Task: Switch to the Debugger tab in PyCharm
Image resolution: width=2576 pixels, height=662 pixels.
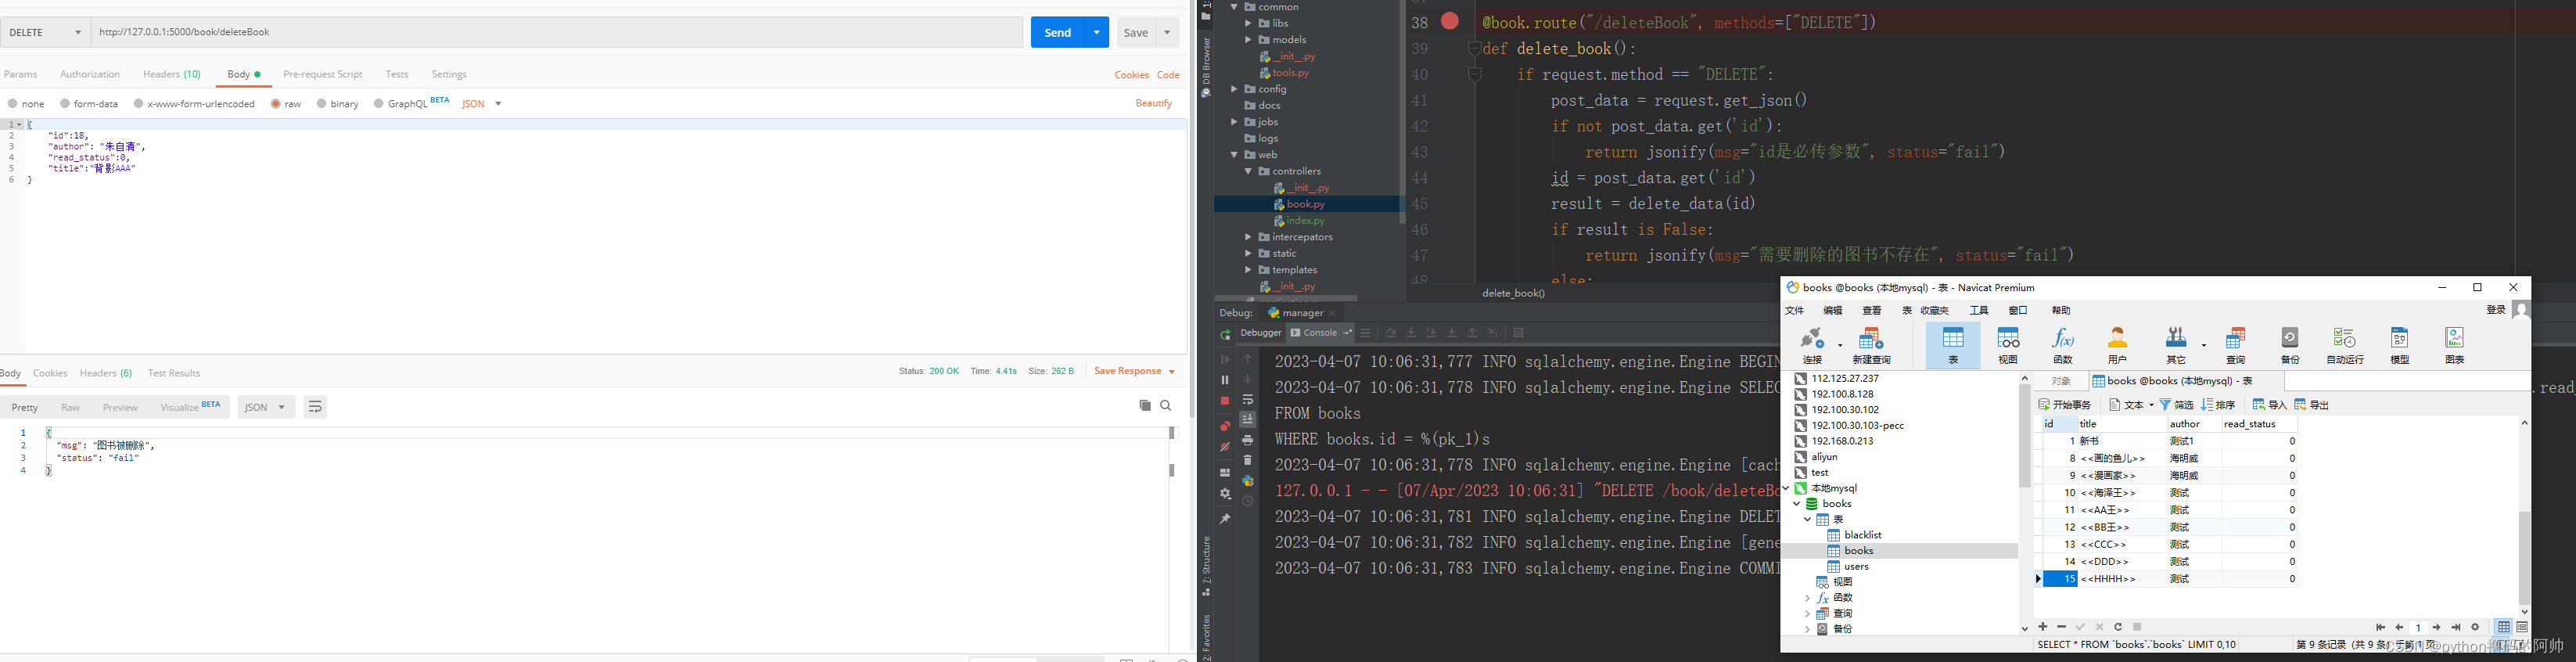Action: point(1260,333)
